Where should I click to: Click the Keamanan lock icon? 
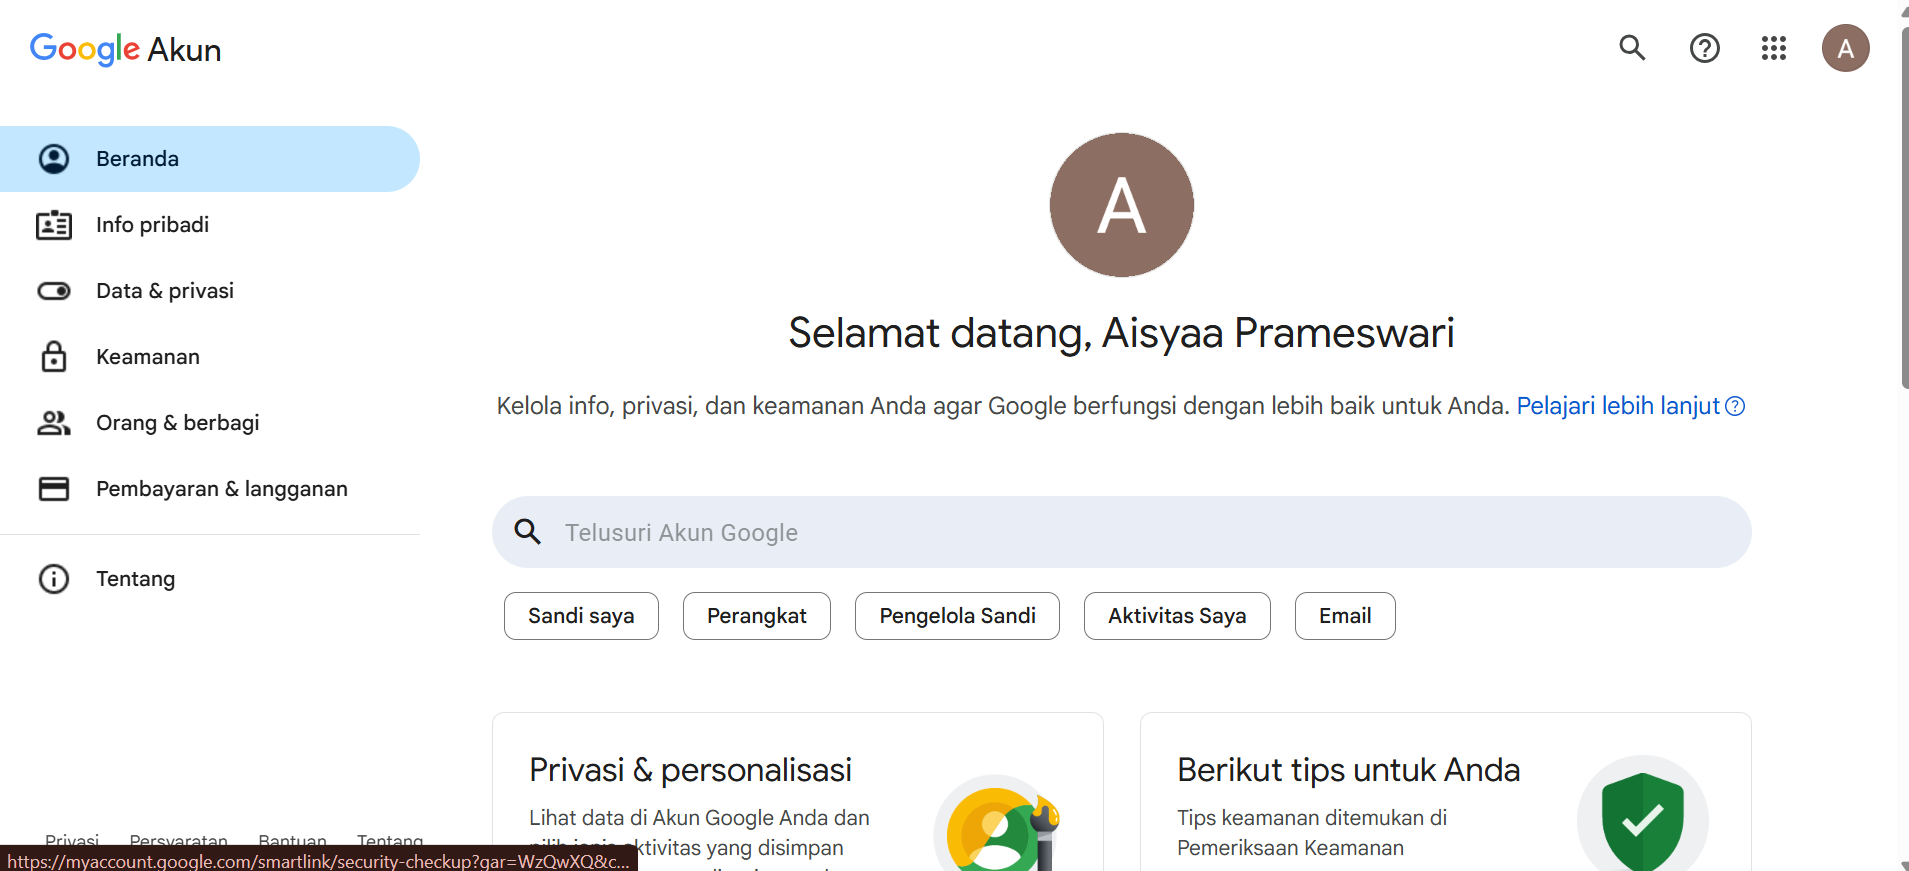[54, 357]
